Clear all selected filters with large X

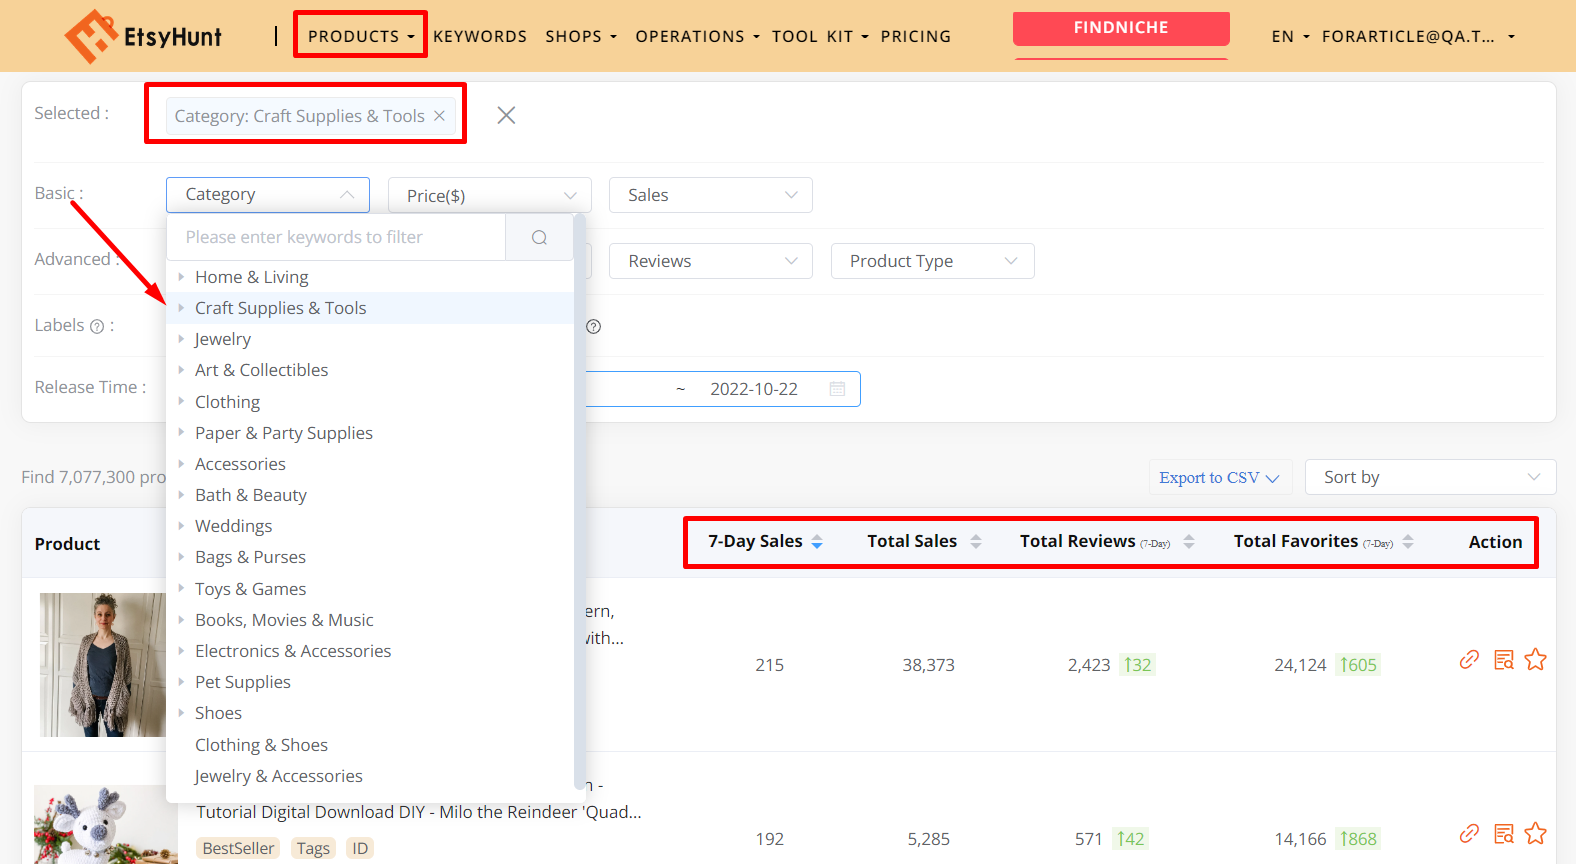click(506, 115)
